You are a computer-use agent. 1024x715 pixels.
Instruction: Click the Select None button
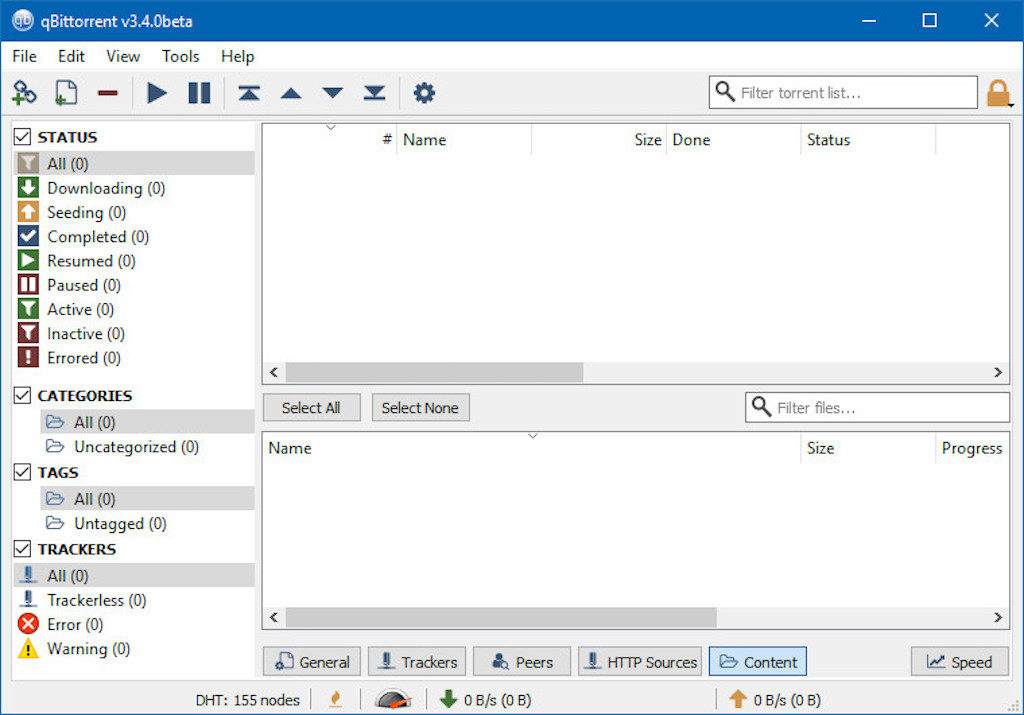pos(421,407)
